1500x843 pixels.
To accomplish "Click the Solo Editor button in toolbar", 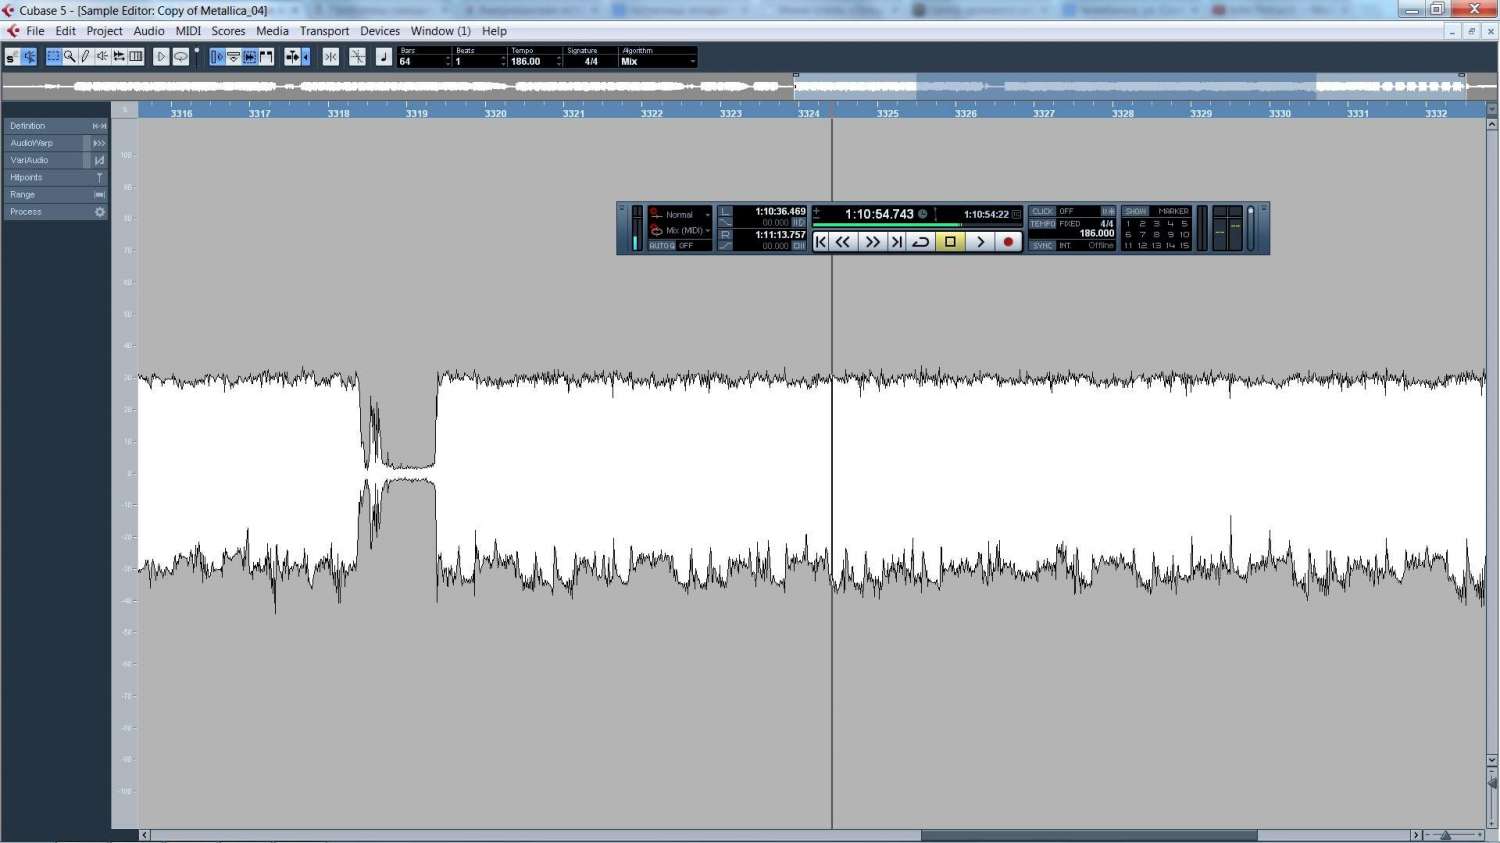I will [12, 57].
